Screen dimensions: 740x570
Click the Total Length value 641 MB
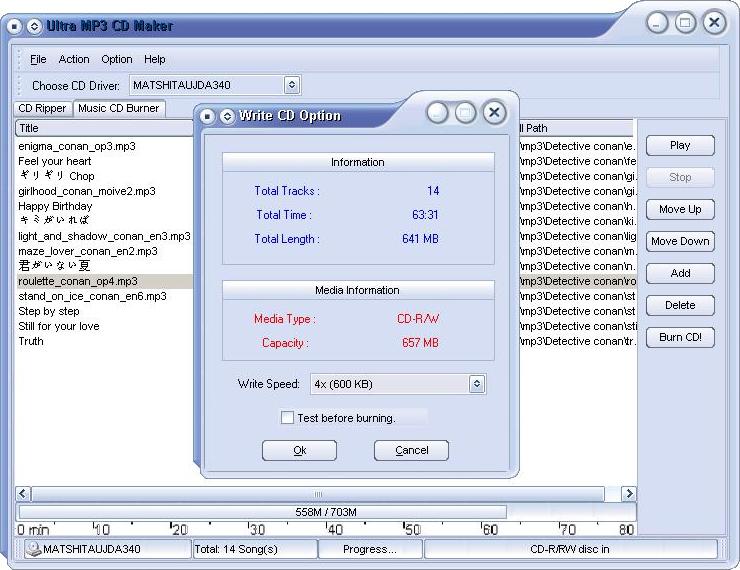[420, 239]
